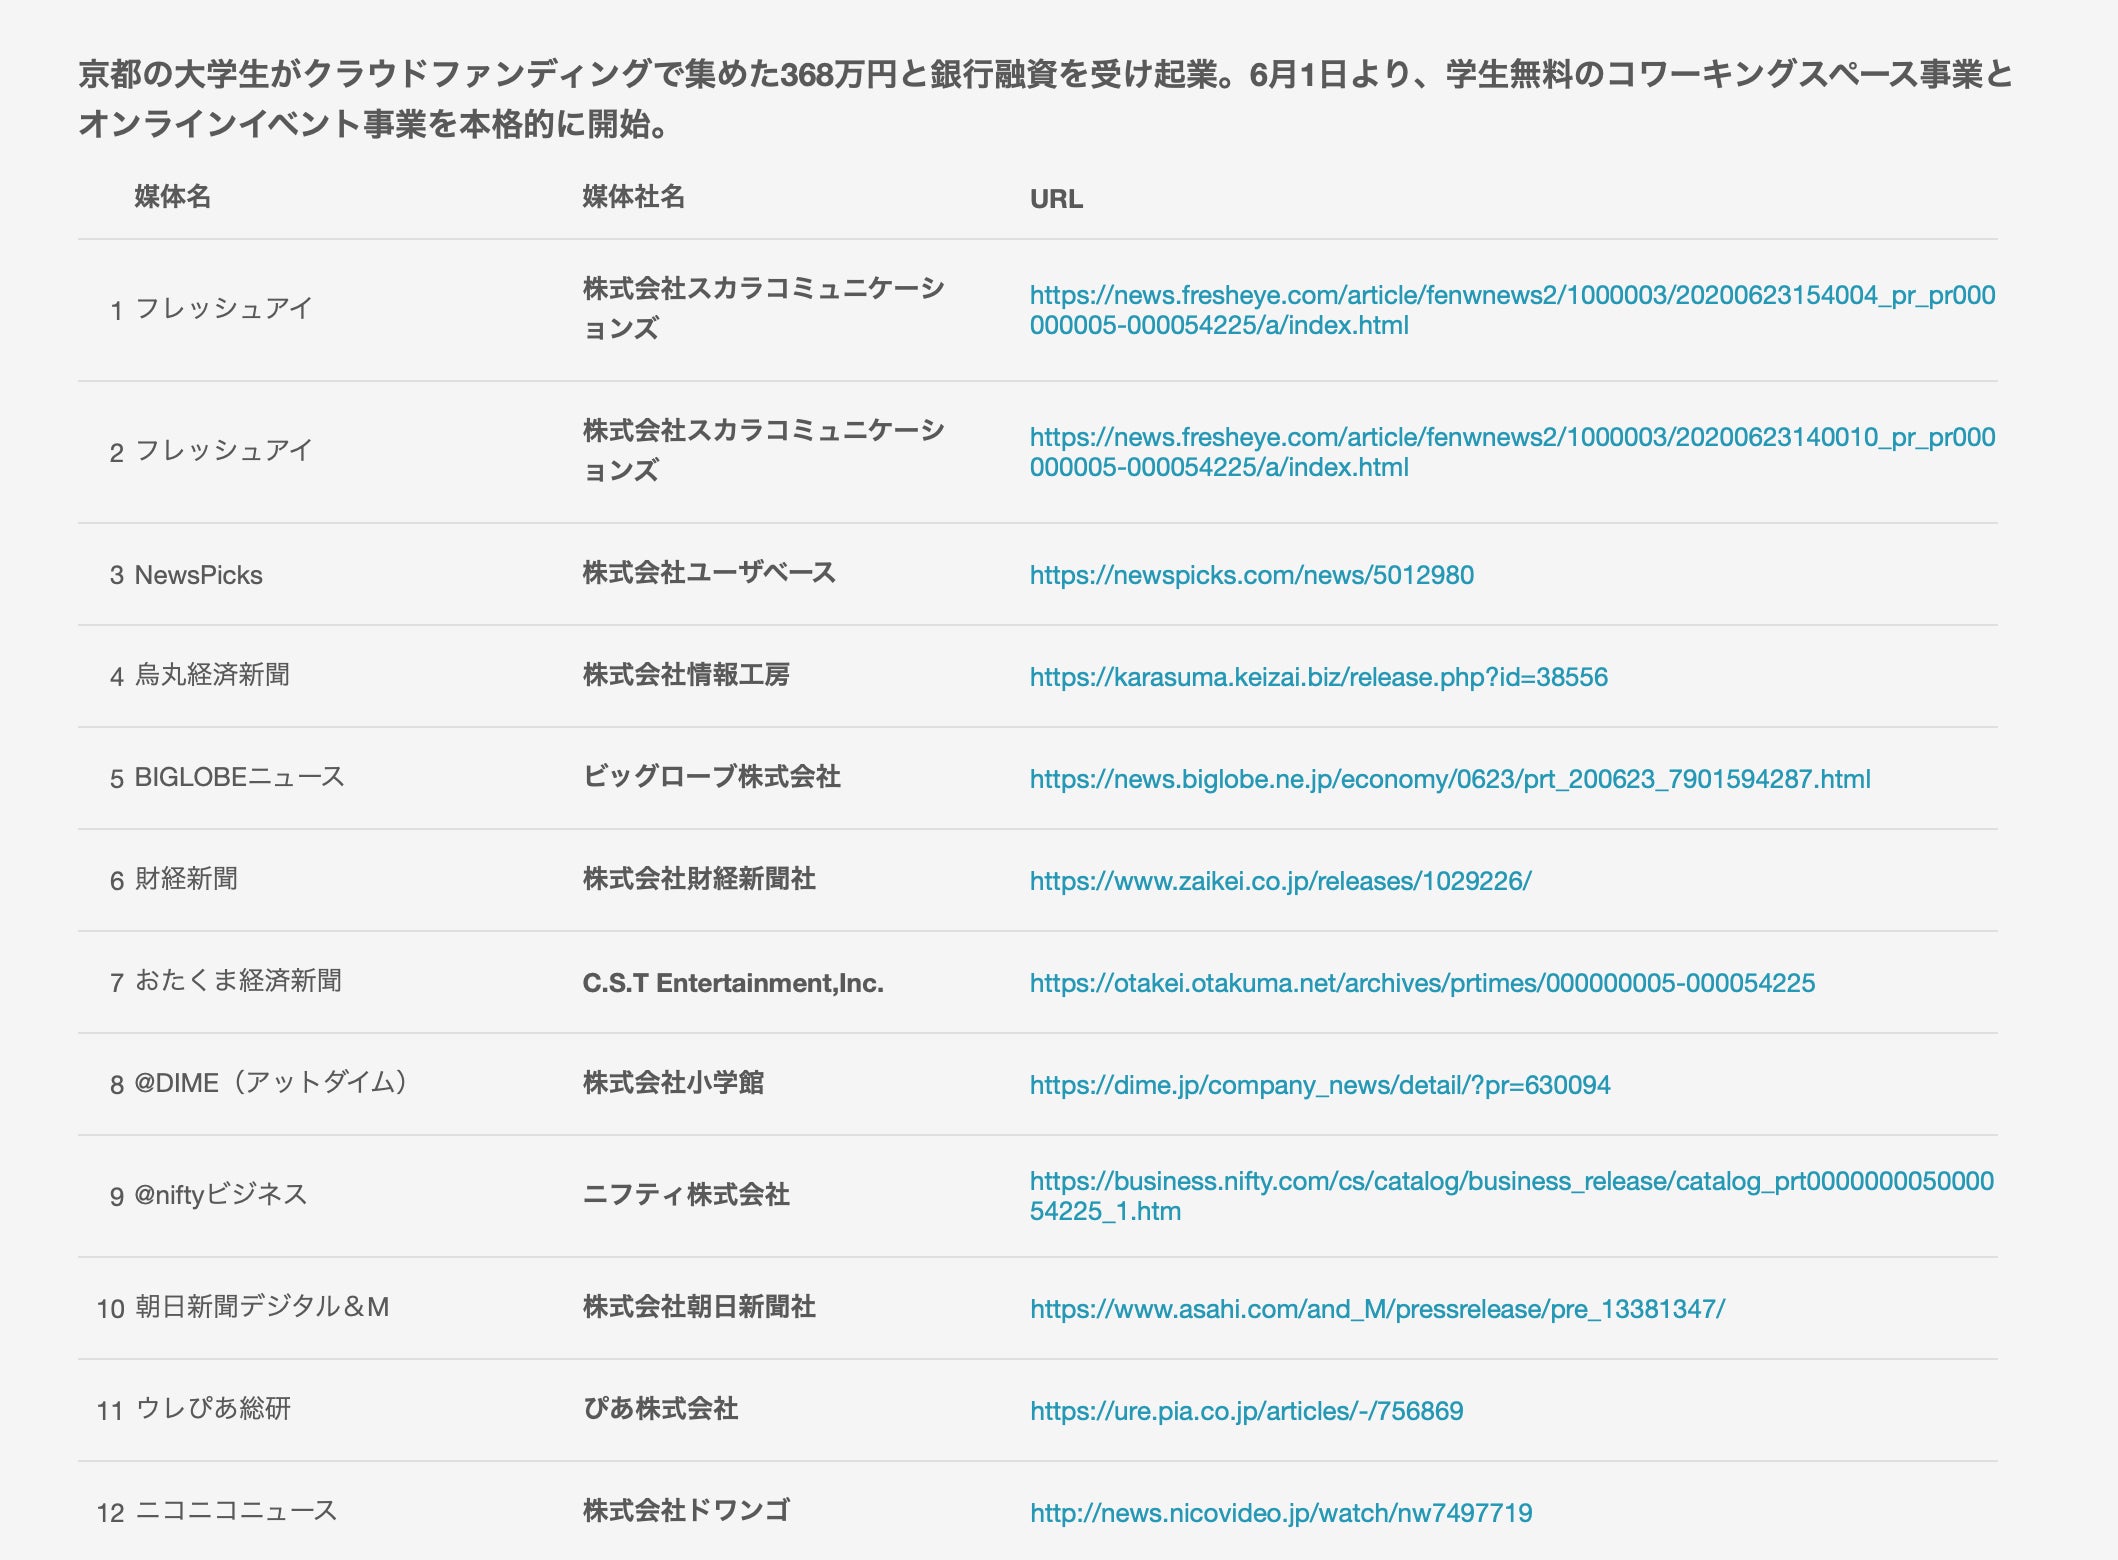This screenshot has width=2118, height=1560.
Task: Click the dime.jp company_news link
Action: (x=1319, y=1085)
